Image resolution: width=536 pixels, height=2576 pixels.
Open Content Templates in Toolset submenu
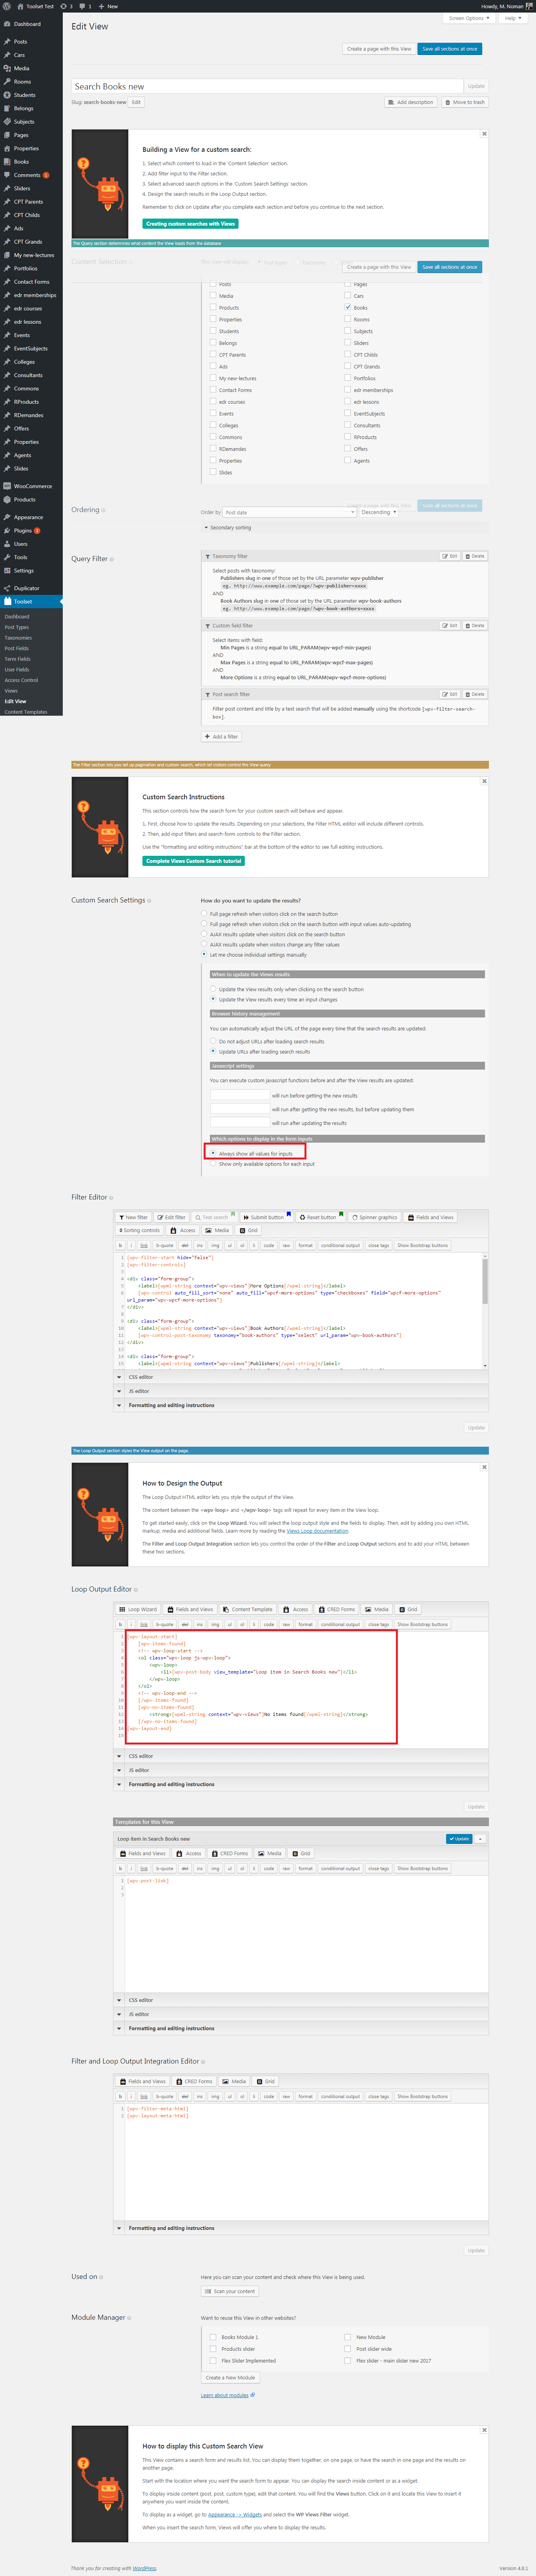[26, 712]
